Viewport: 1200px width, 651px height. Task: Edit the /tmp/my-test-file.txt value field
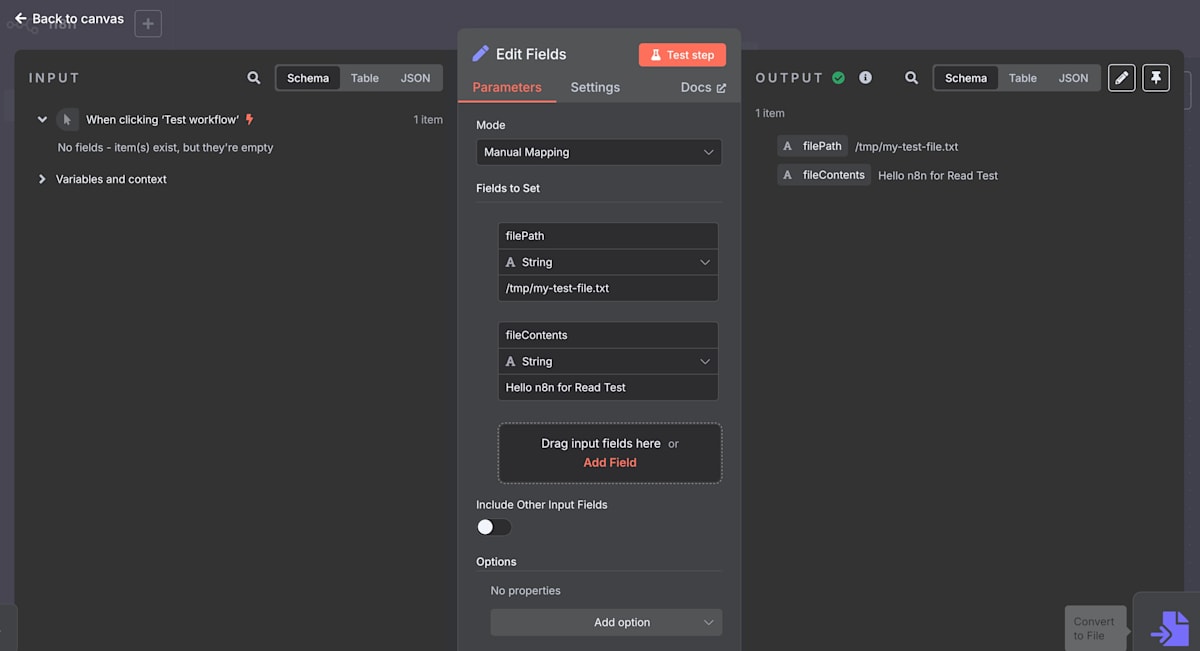click(x=608, y=288)
